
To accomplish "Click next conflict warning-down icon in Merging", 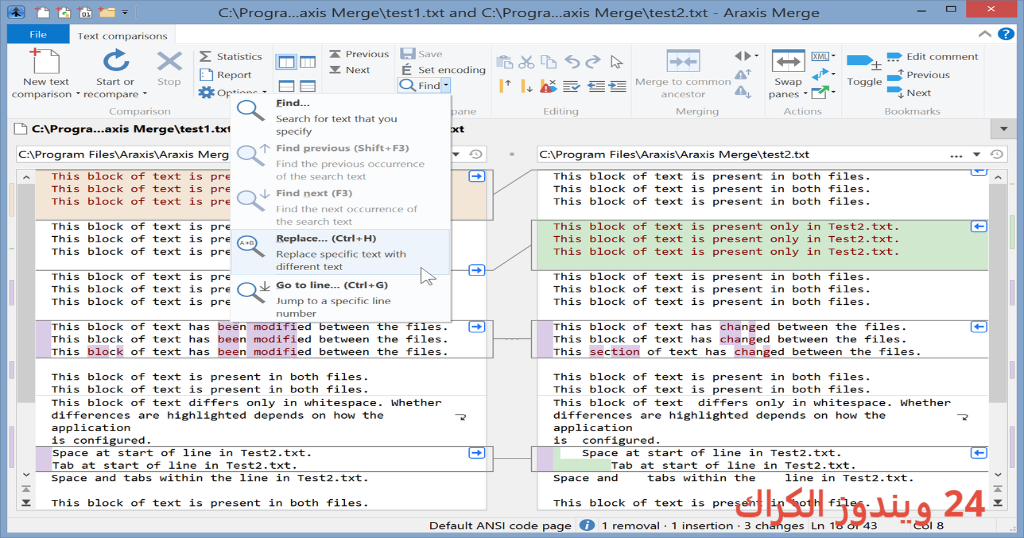I will pos(743,92).
